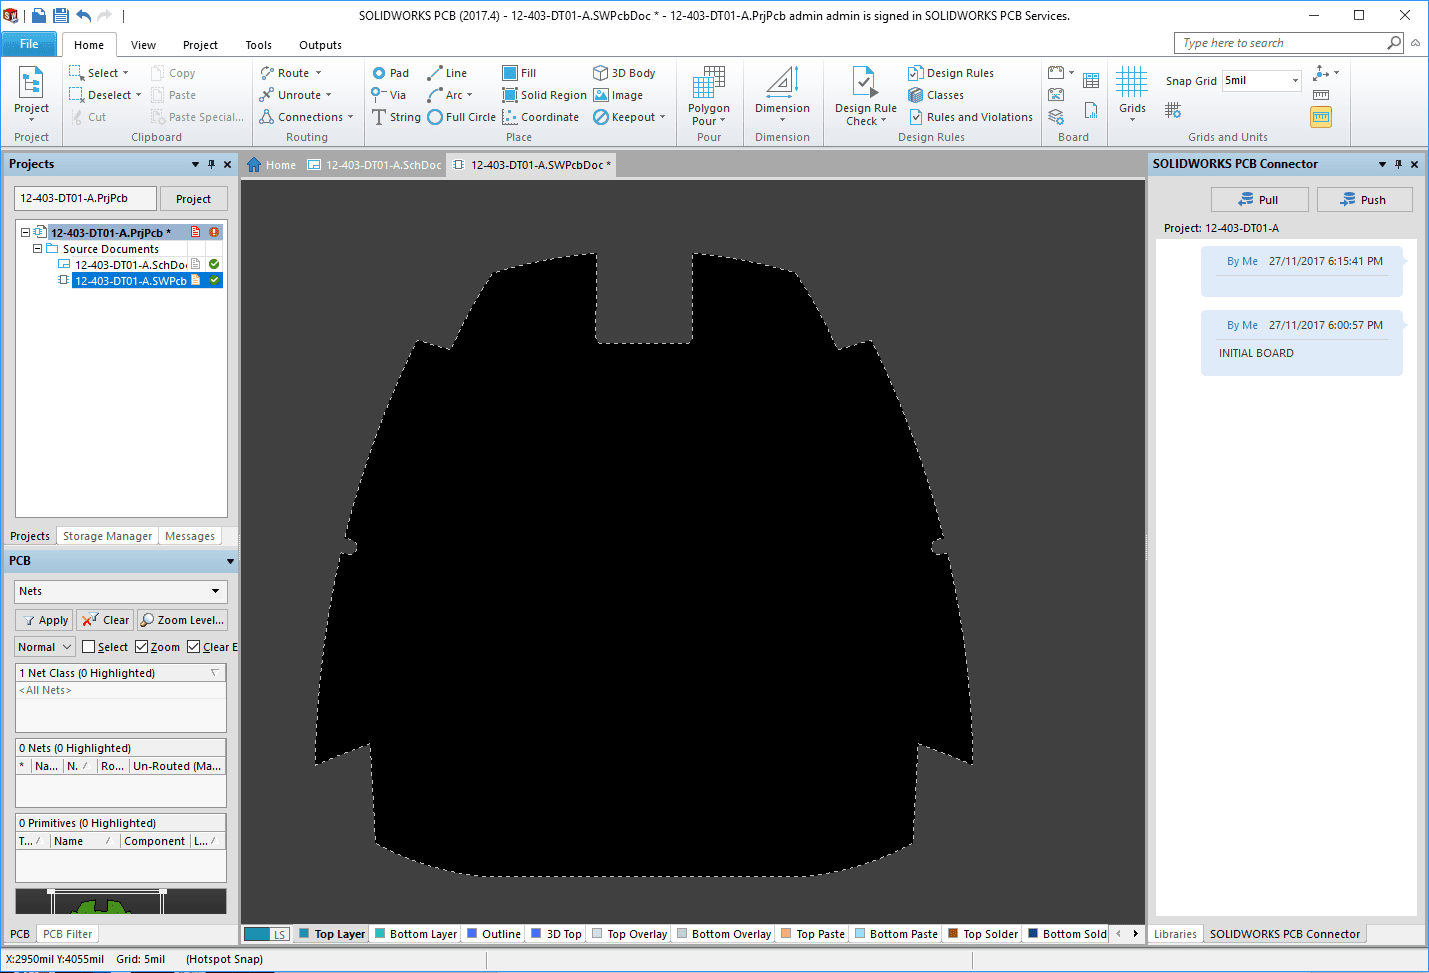Click the Push button in PCB Connector
This screenshot has height=973, width=1429.
1364,200
